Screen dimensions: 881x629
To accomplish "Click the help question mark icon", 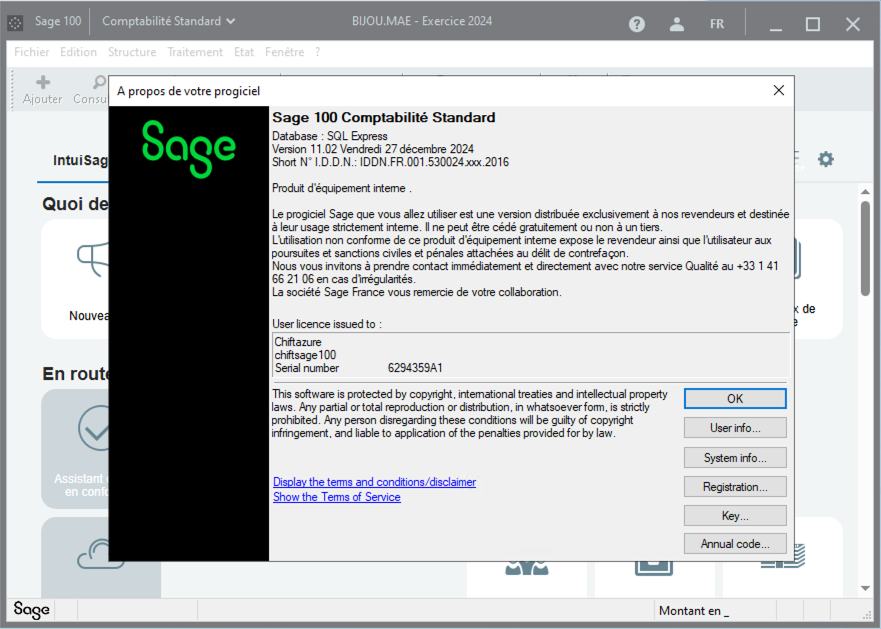I will 637,24.
